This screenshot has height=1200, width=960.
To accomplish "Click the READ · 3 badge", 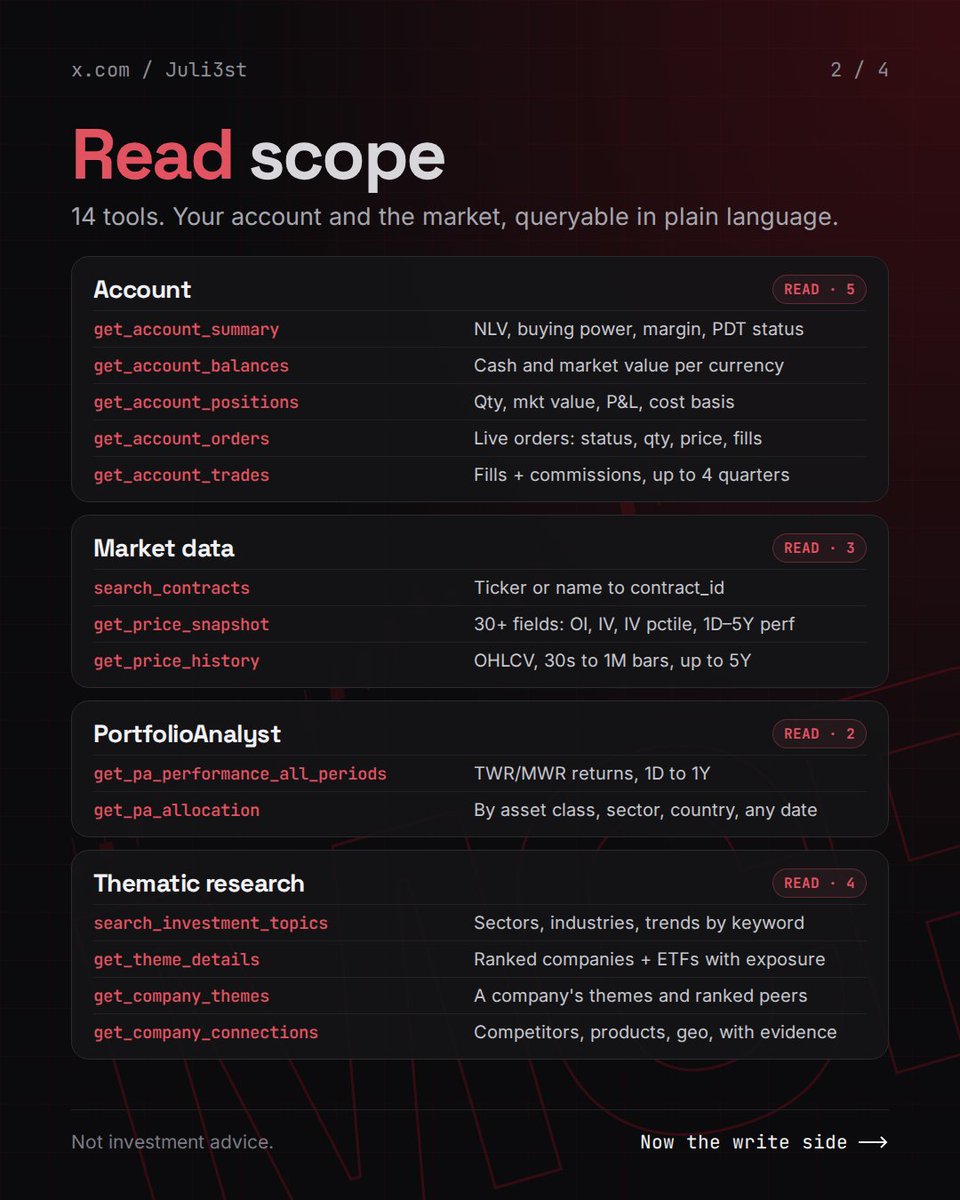I will 819,548.
